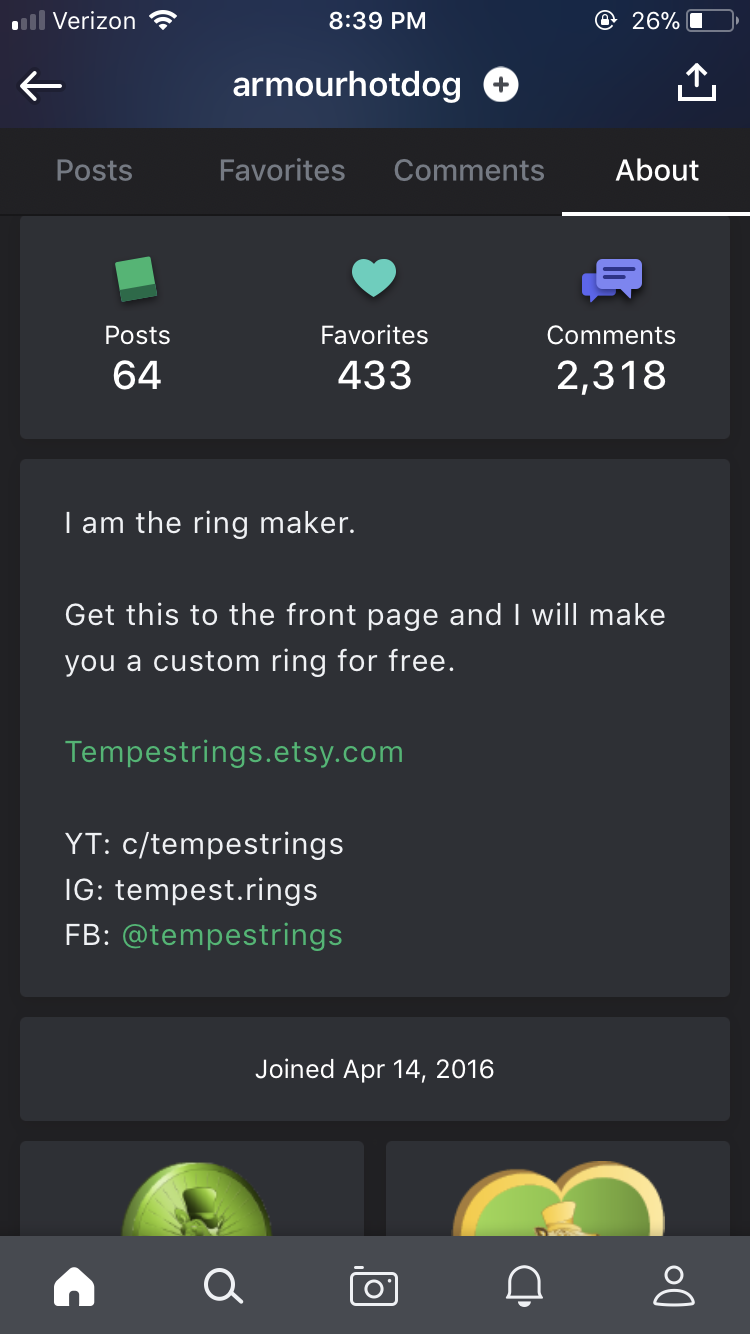750x1334 pixels.
Task: Tap the back arrow icon
Action: (41, 87)
